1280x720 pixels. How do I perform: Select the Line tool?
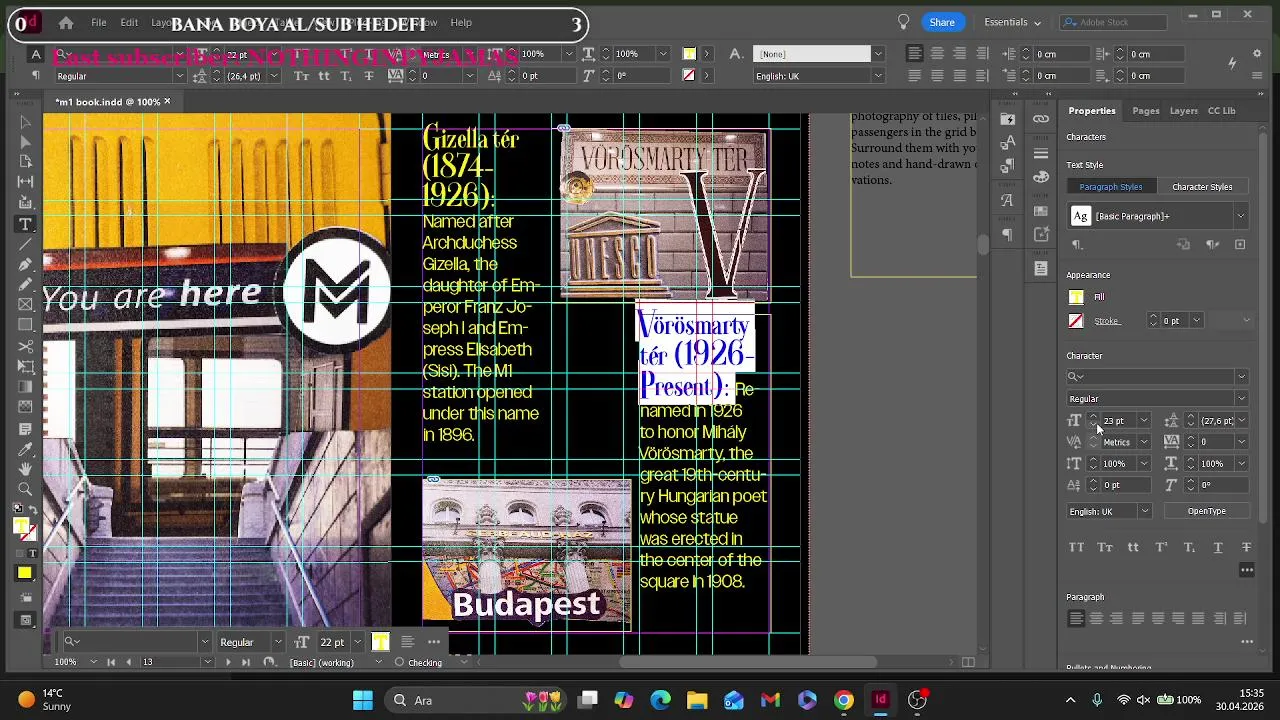tap(25, 244)
